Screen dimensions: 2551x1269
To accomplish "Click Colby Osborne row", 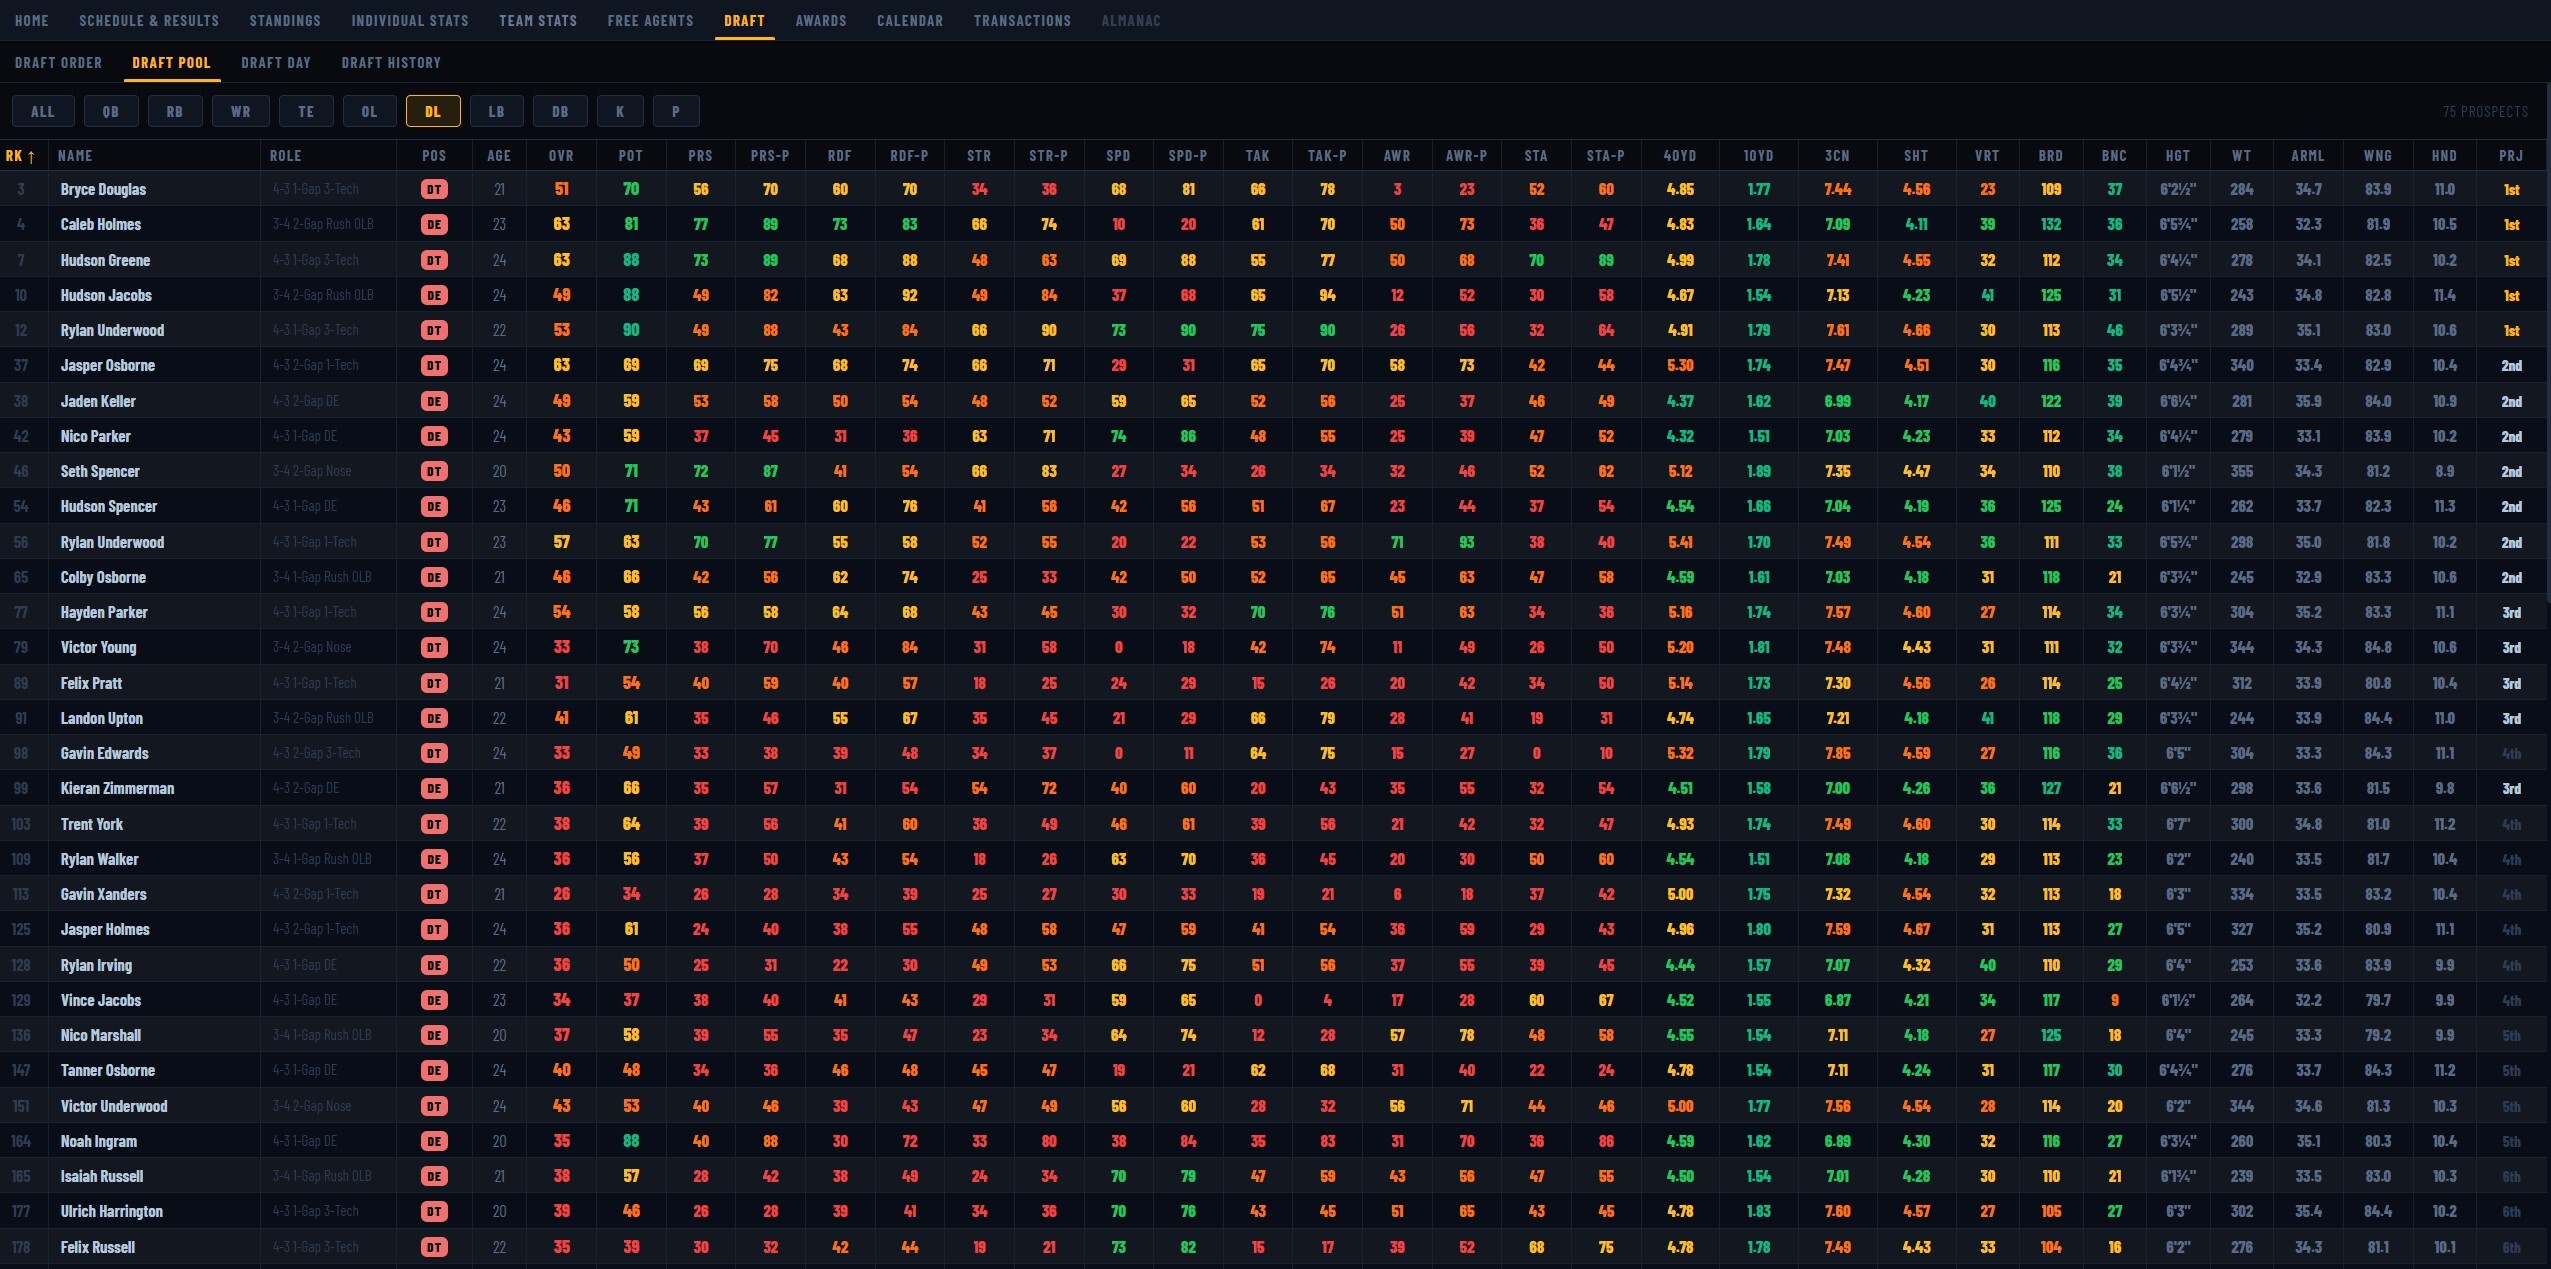I will point(1275,577).
